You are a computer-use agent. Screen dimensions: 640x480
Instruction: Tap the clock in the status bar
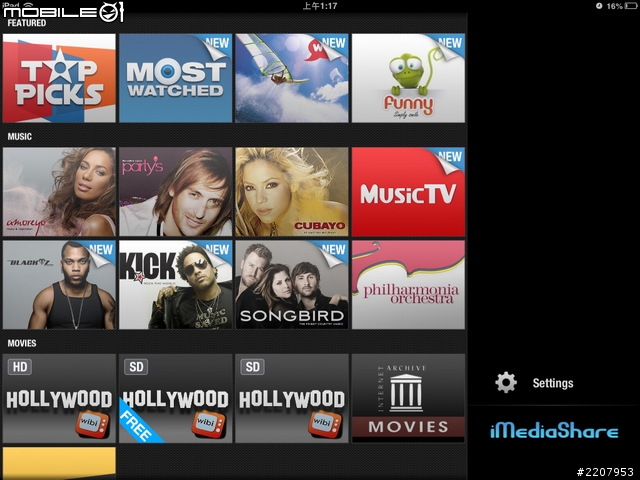tap(320, 6)
